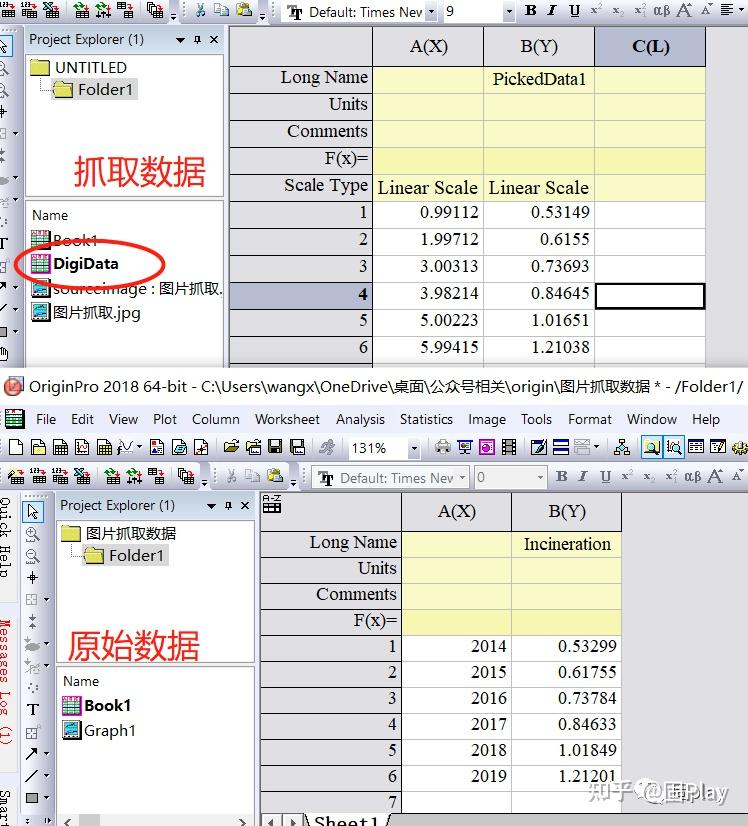This screenshot has height=826, width=748.
Task: Open the Plot menu
Action: pyautogui.click(x=165, y=419)
